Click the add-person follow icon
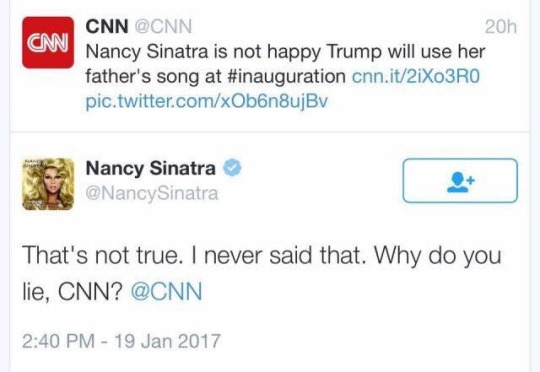540x372 pixels. 460,182
